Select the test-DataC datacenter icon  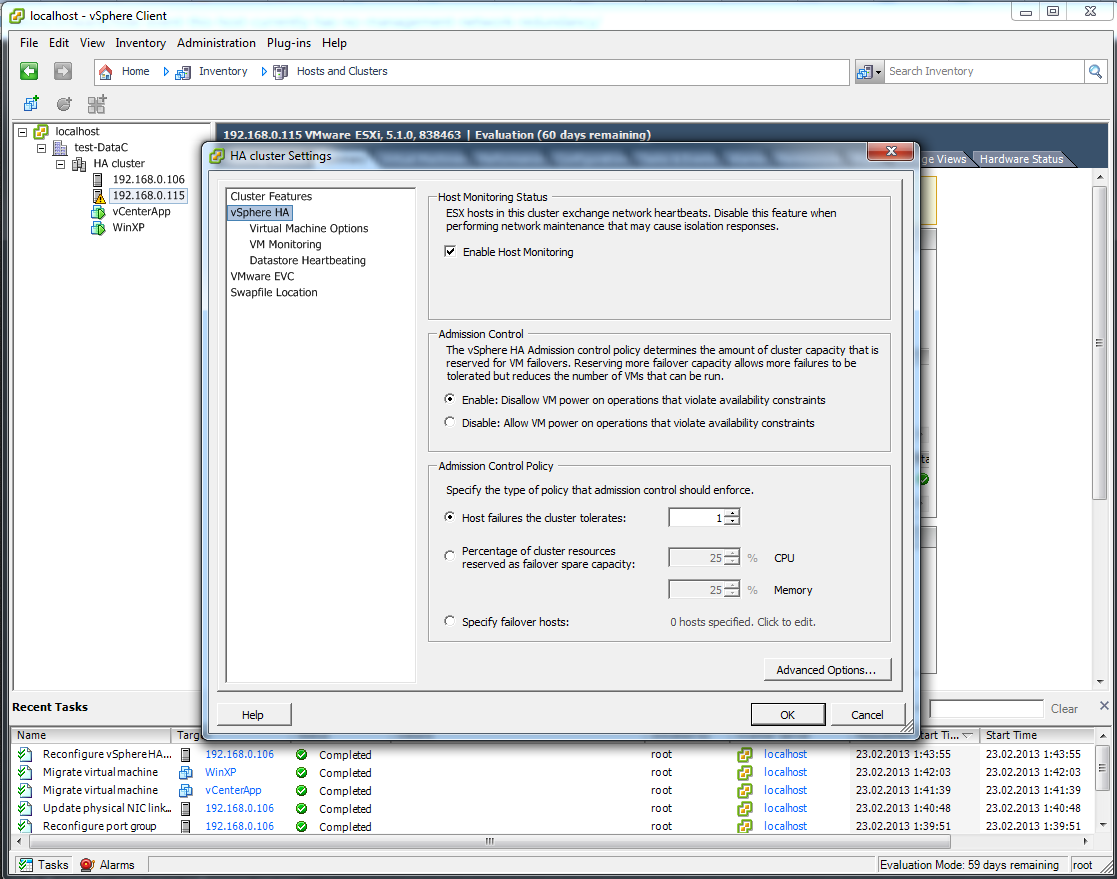tap(61, 147)
